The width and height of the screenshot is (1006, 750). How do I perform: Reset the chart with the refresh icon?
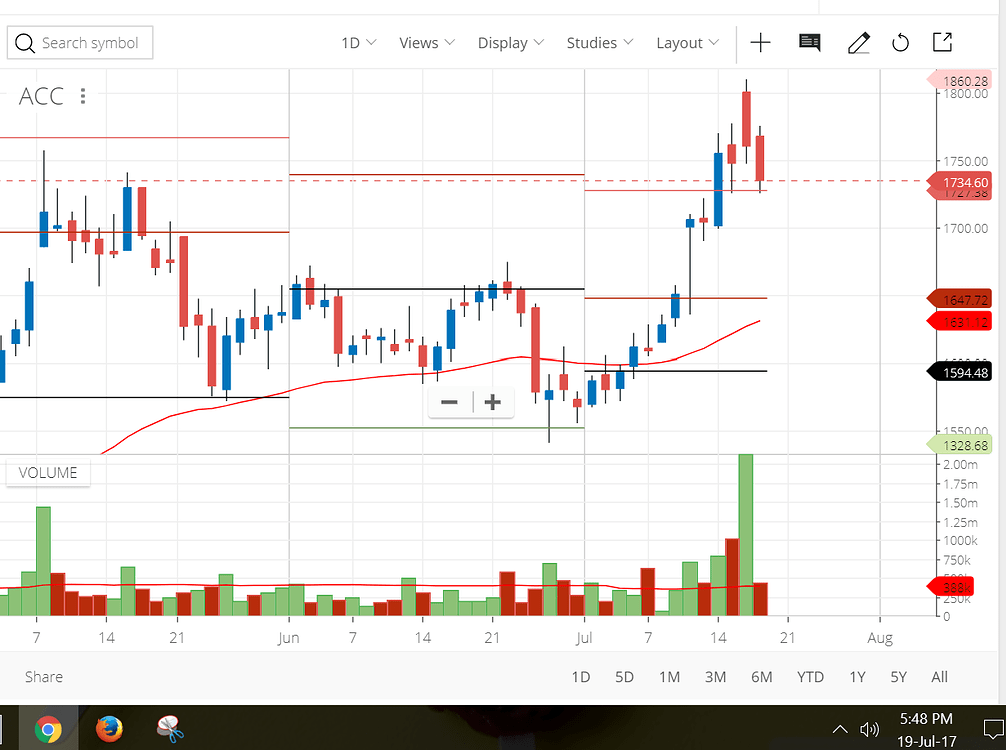[x=900, y=43]
